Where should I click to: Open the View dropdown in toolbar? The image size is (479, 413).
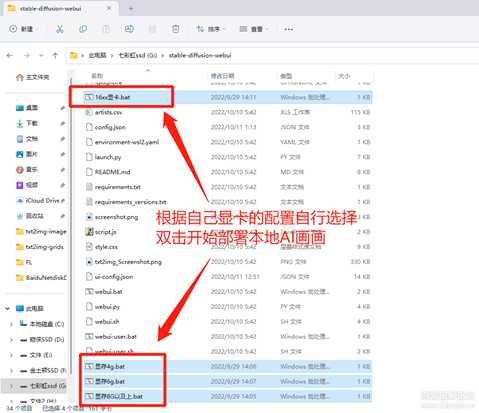[x=254, y=29]
